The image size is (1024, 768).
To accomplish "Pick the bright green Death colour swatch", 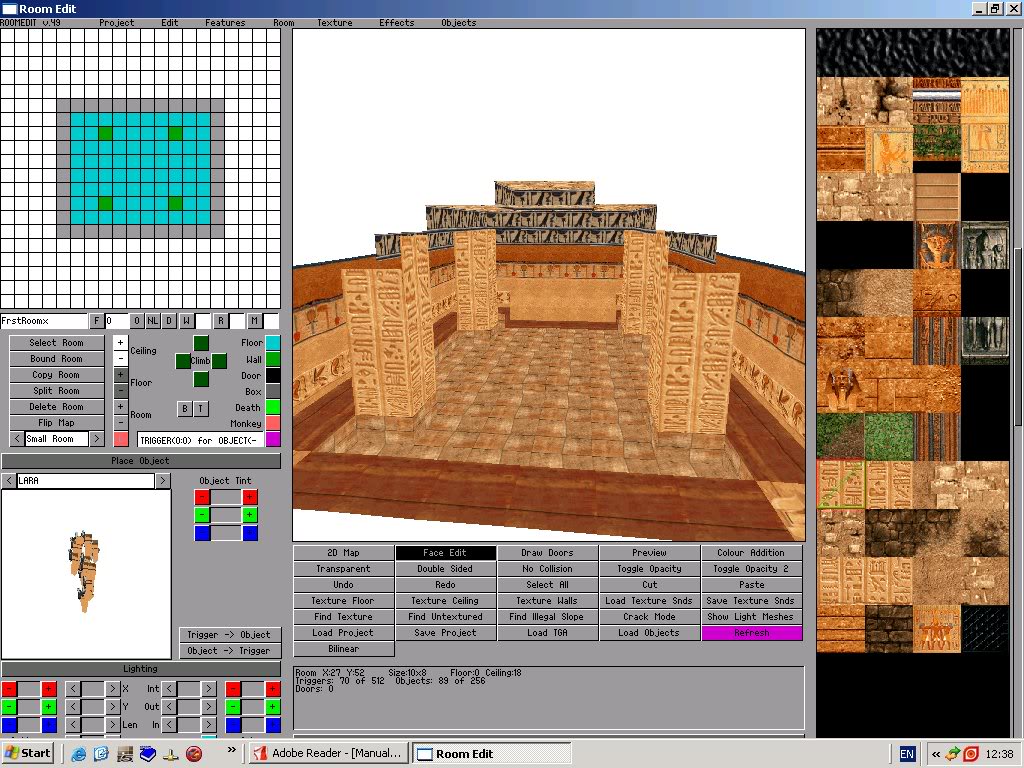I will [x=273, y=407].
